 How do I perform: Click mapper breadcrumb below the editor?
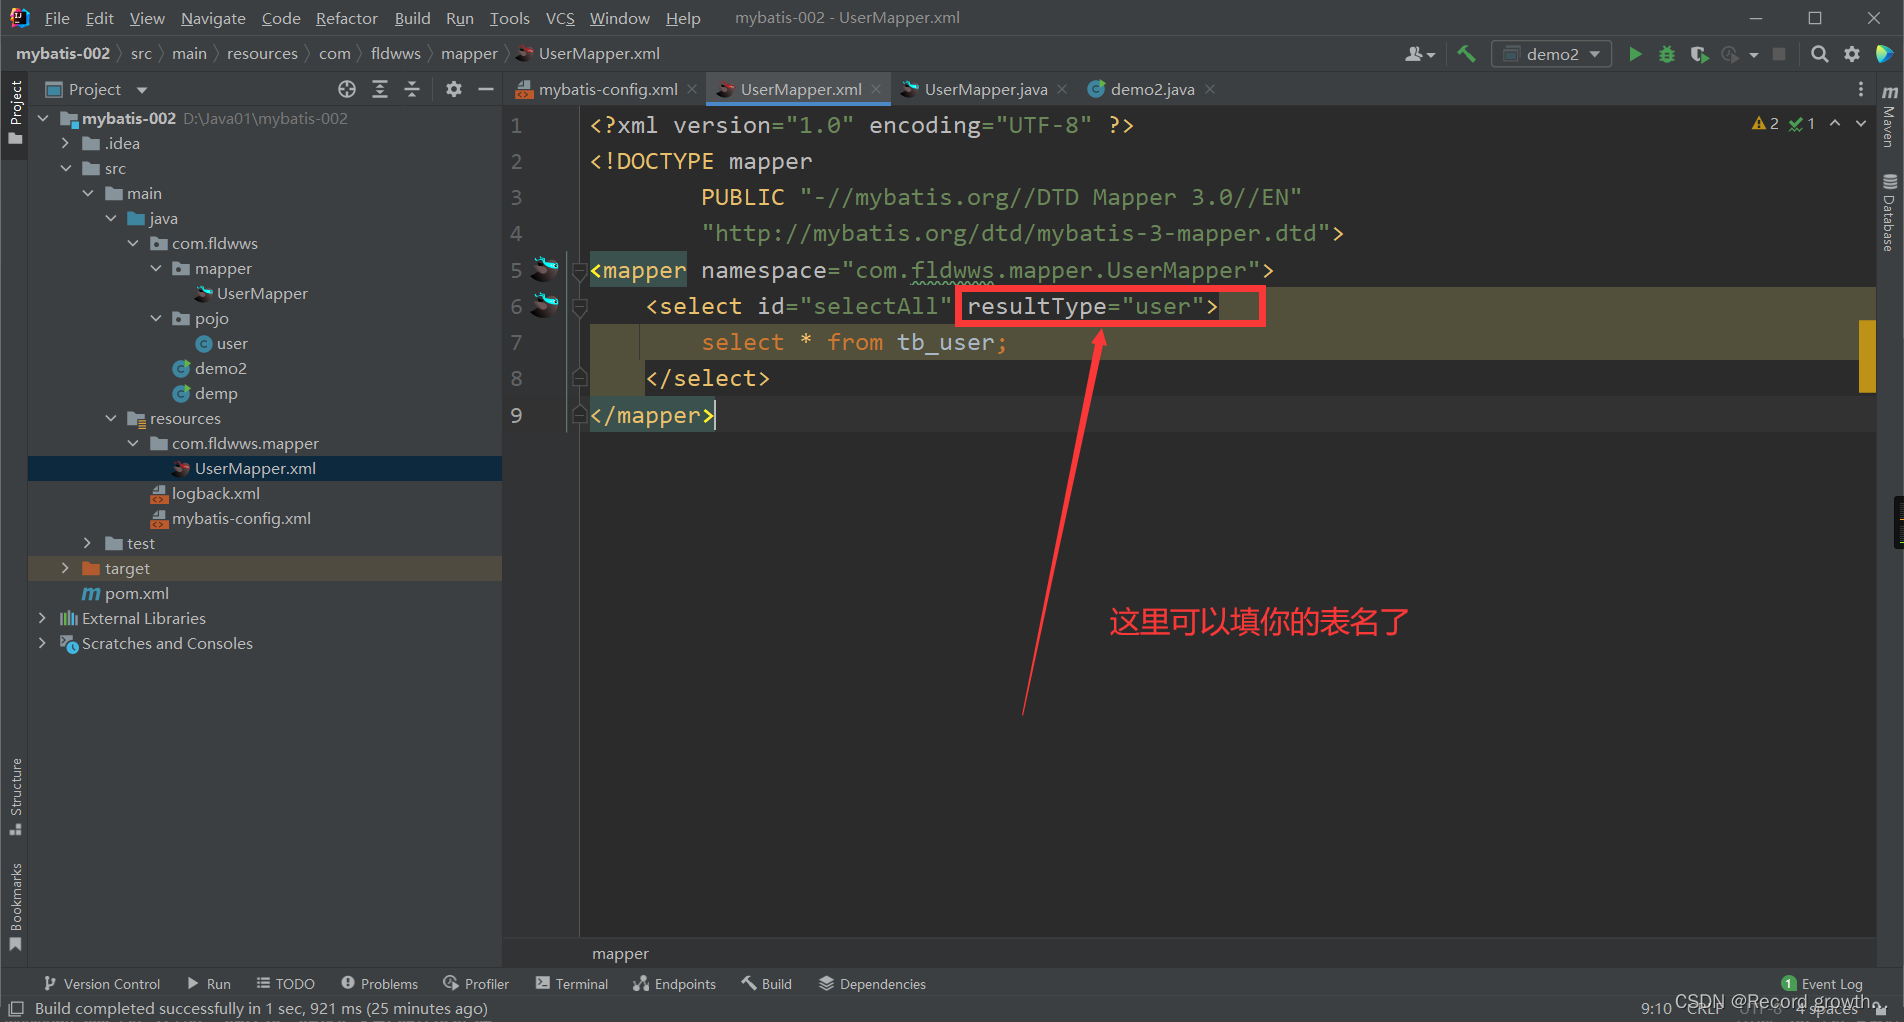pyautogui.click(x=620, y=954)
